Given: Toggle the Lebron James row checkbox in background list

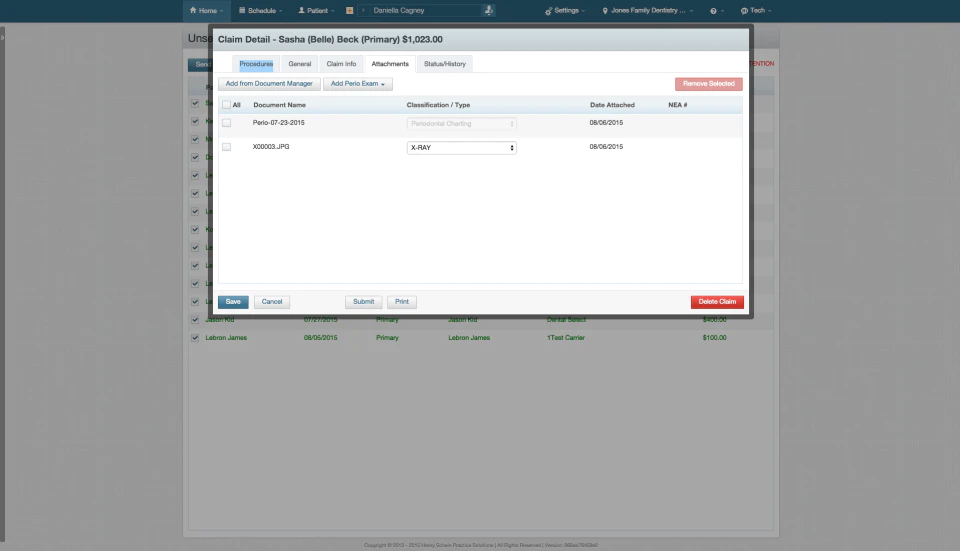Looking at the screenshot, I should coord(195,337).
